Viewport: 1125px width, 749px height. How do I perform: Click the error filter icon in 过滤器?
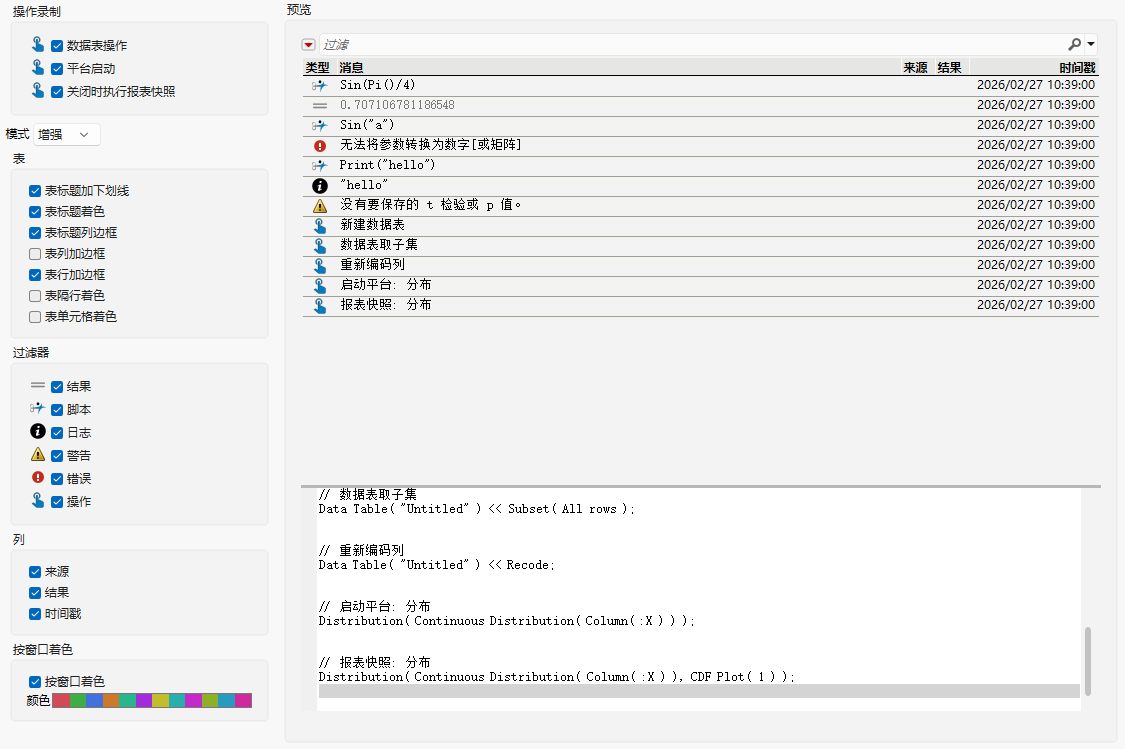[38, 477]
